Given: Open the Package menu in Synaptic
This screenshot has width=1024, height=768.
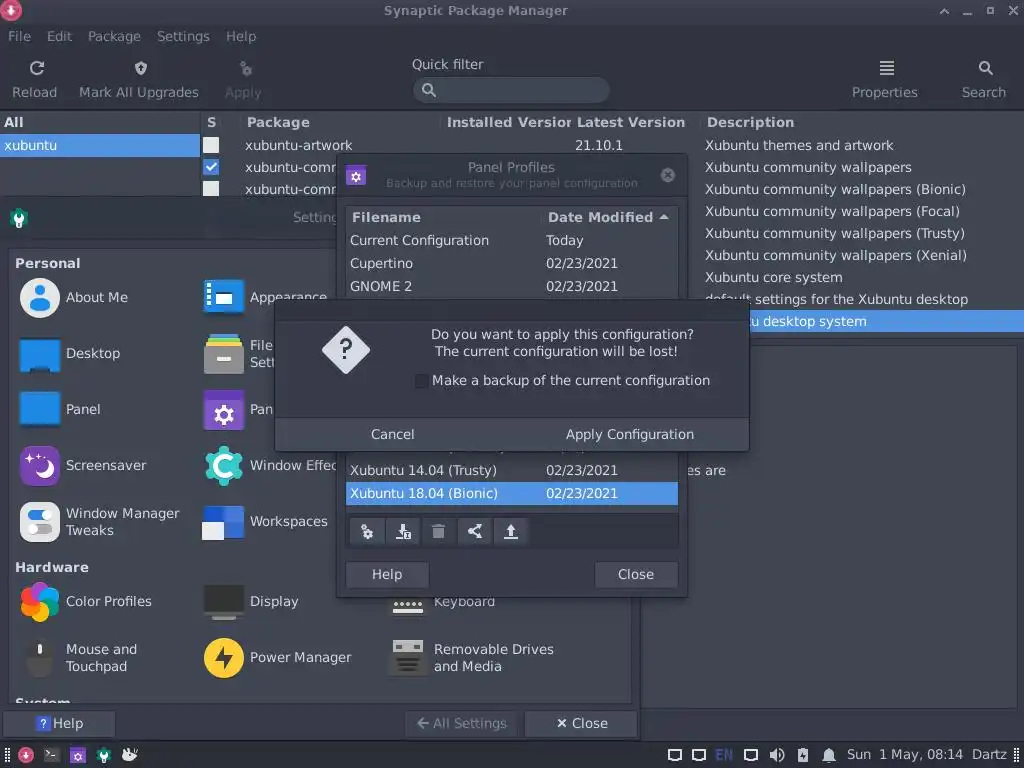Looking at the screenshot, I should 114,37.
